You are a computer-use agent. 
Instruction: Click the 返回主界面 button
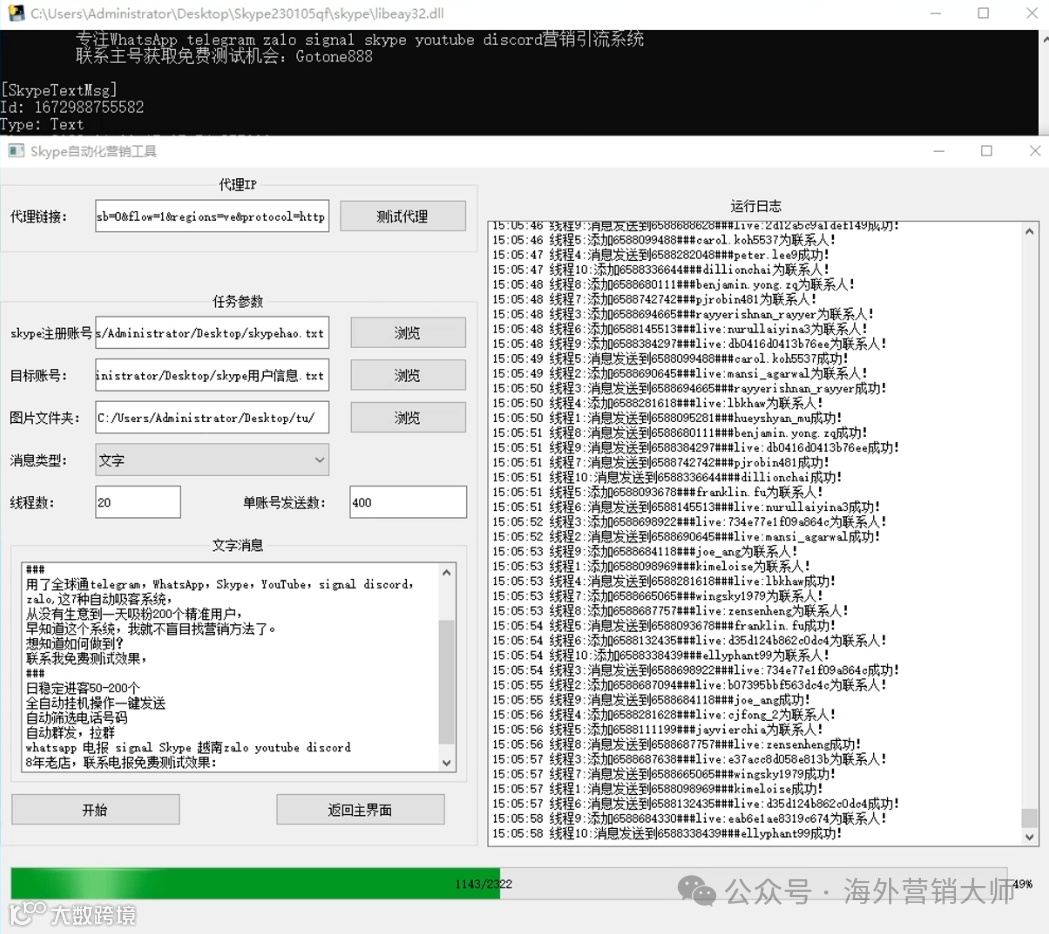point(360,810)
